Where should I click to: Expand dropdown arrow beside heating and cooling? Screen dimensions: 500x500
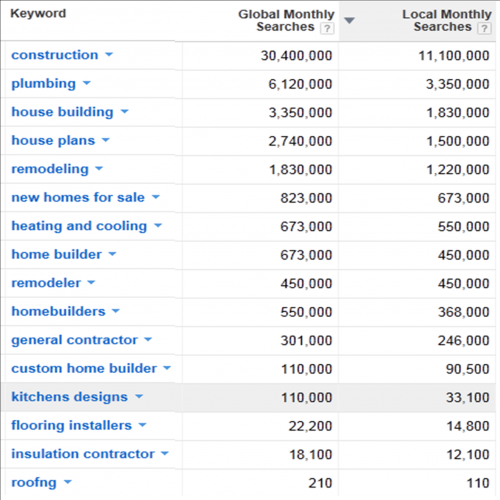click(158, 225)
